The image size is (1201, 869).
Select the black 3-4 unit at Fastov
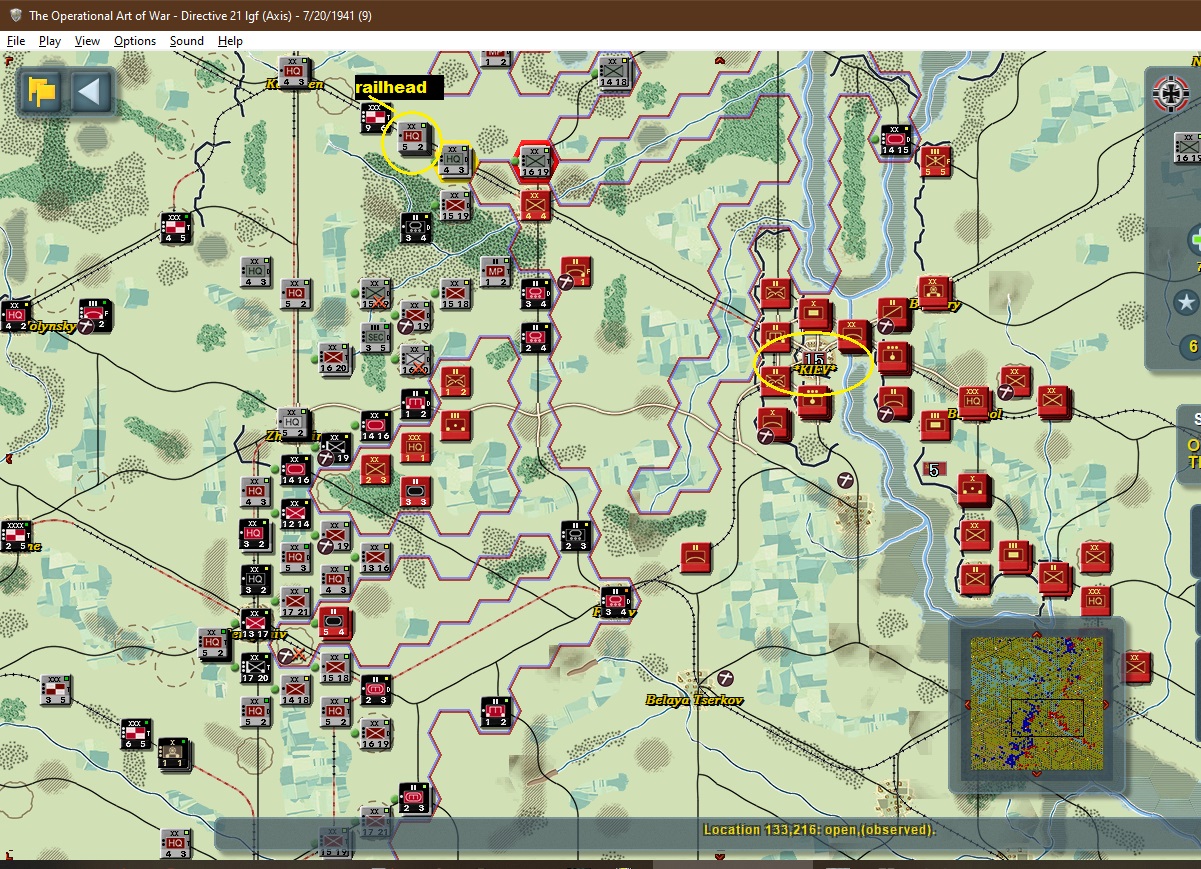615,601
